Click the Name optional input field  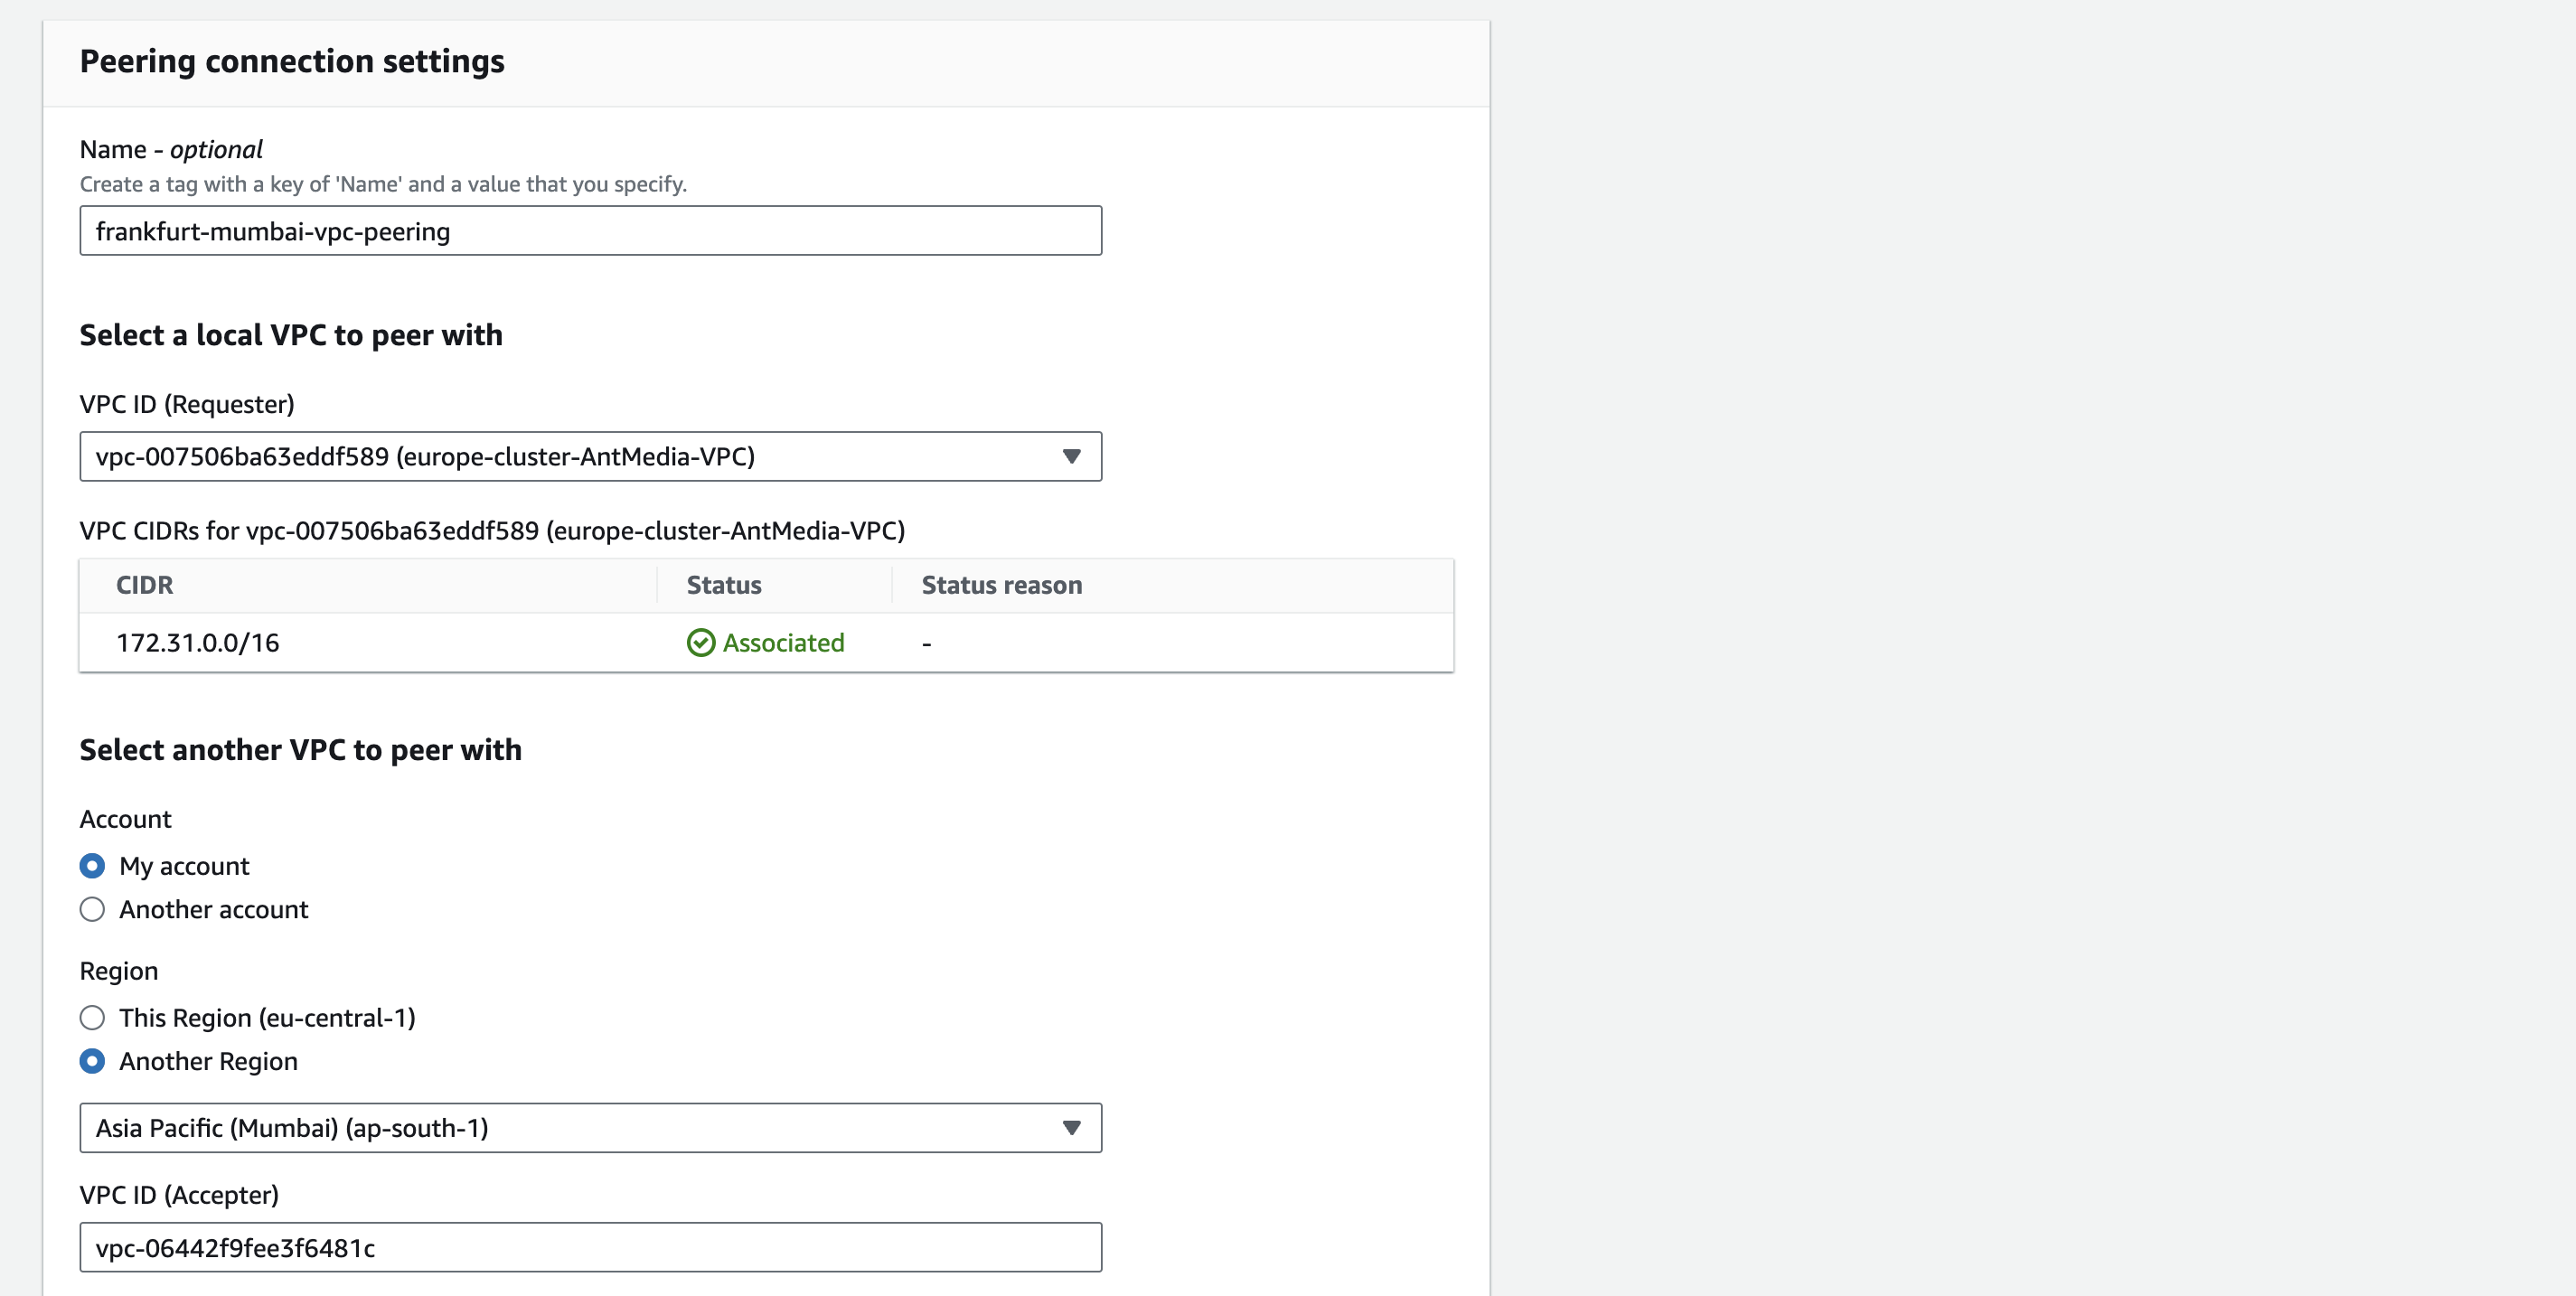click(590, 231)
